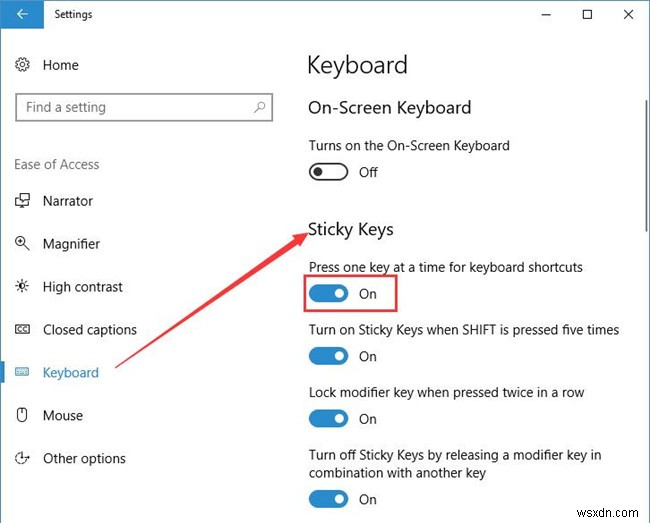
Task: Open Other options page
Action: 84,458
